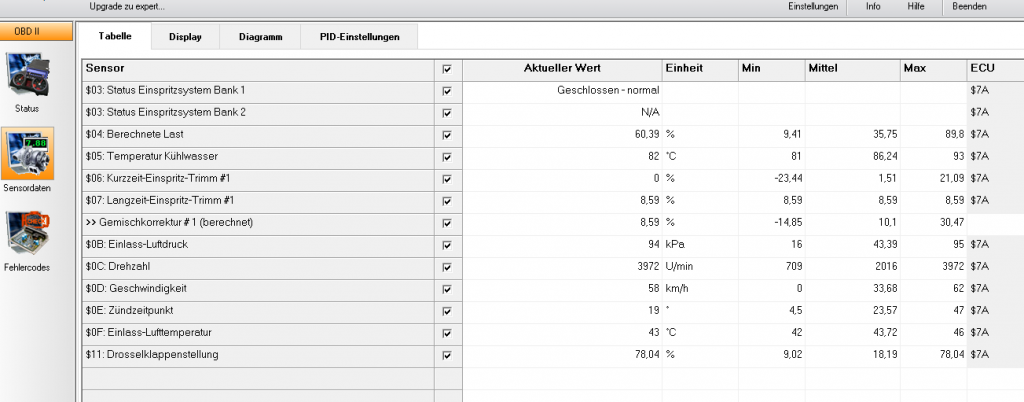
Task: Switch to the Display tab
Action: pos(185,37)
